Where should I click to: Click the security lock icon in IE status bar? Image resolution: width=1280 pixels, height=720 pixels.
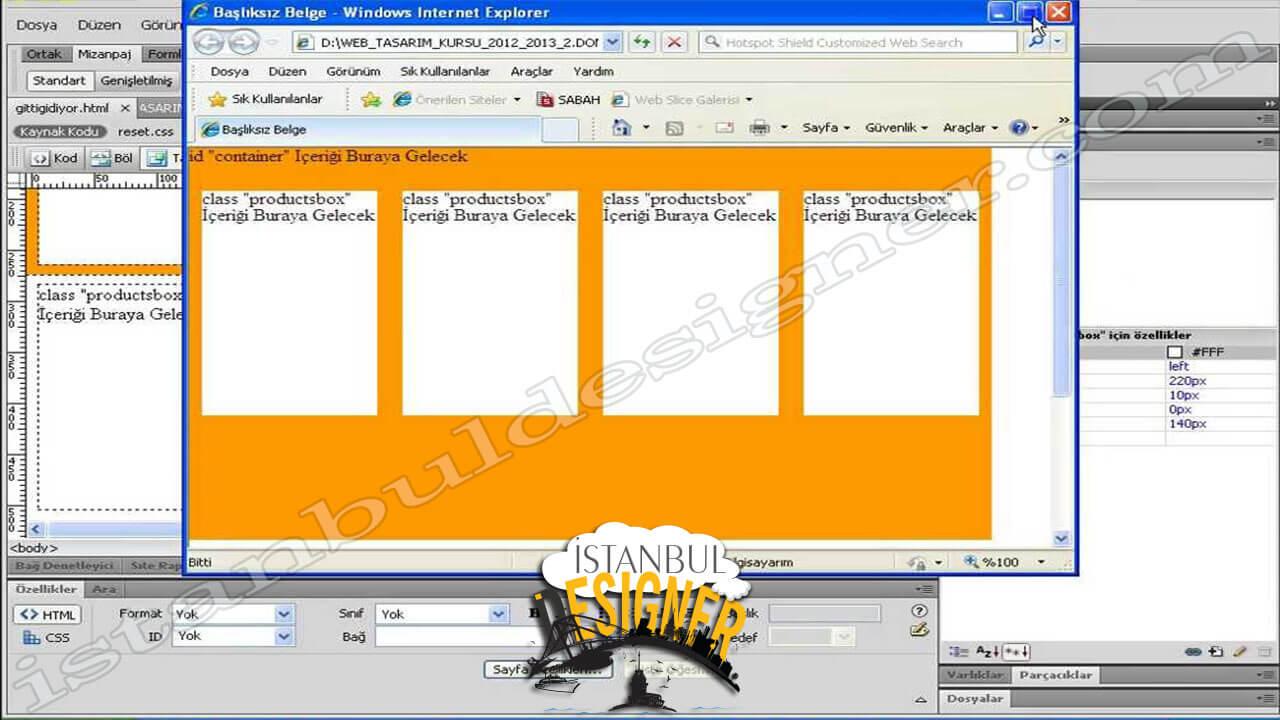(x=915, y=562)
